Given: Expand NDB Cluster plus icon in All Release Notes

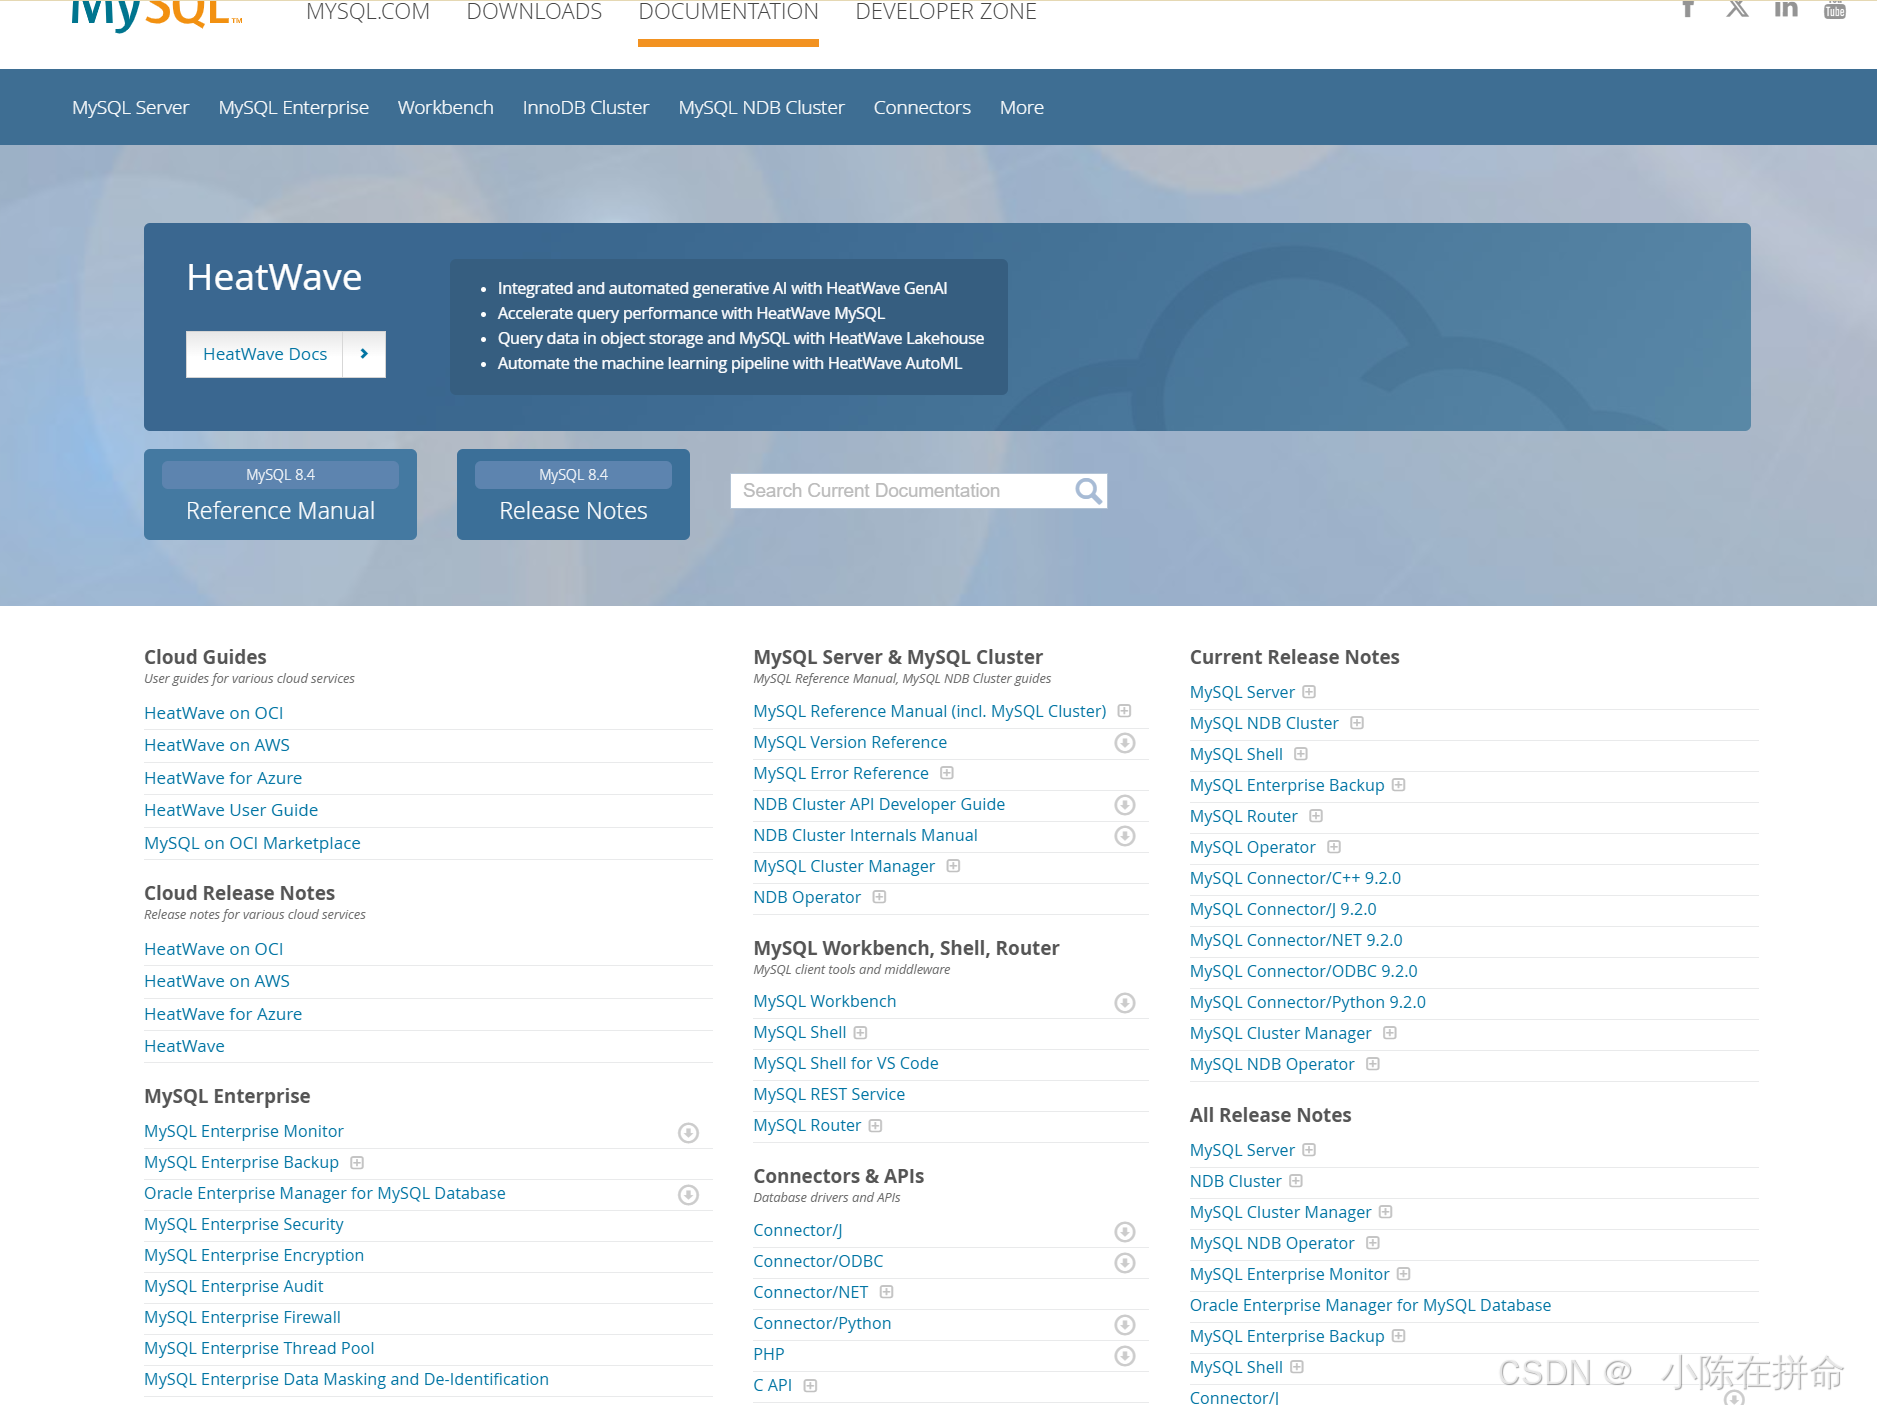Looking at the screenshot, I should point(1296,1181).
